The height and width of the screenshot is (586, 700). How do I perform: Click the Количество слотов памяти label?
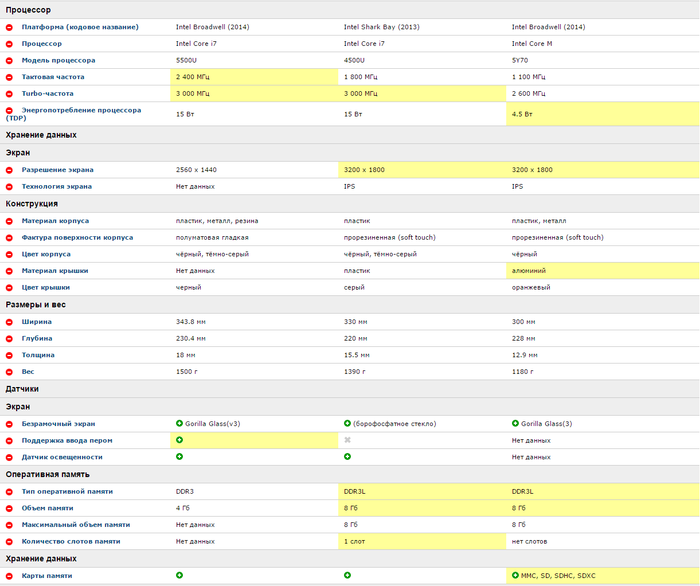point(71,541)
